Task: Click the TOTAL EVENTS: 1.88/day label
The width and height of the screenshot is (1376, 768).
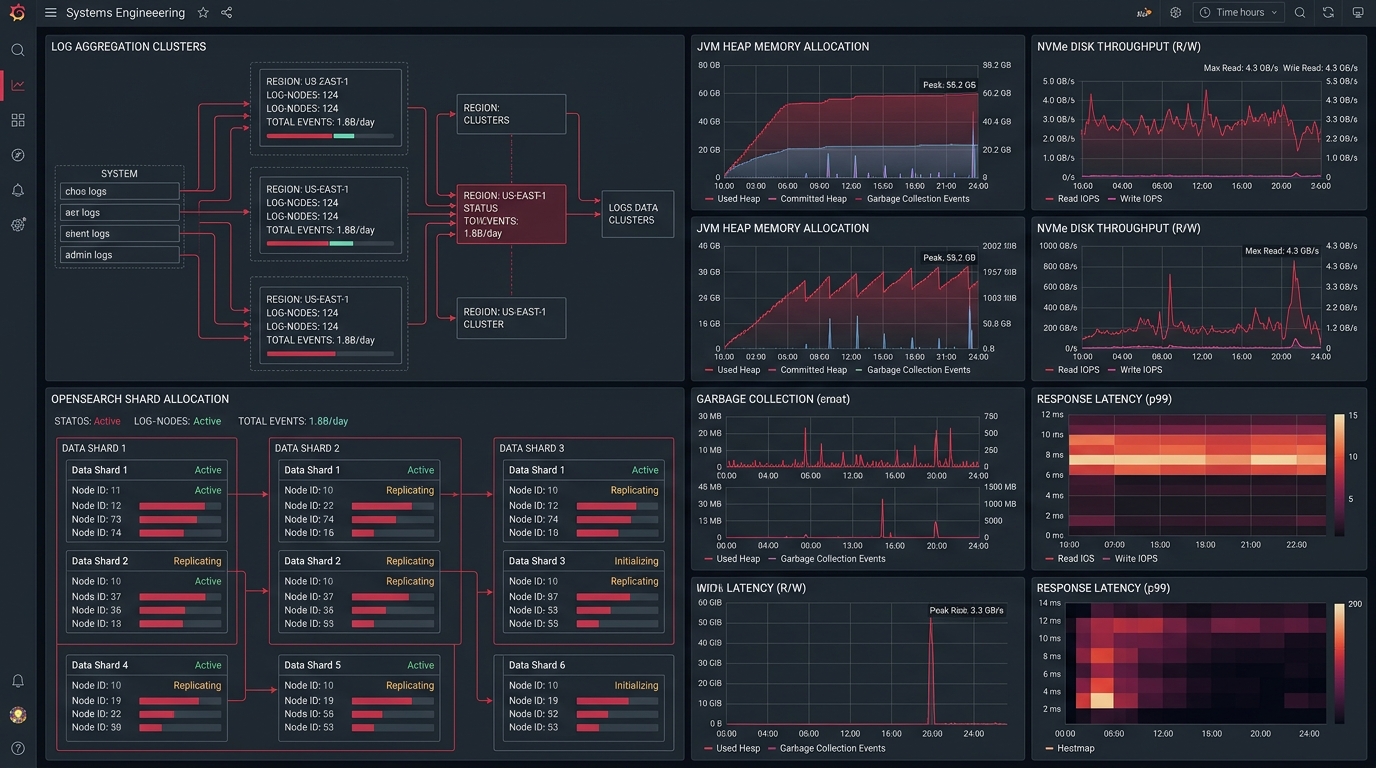Action: (293, 422)
